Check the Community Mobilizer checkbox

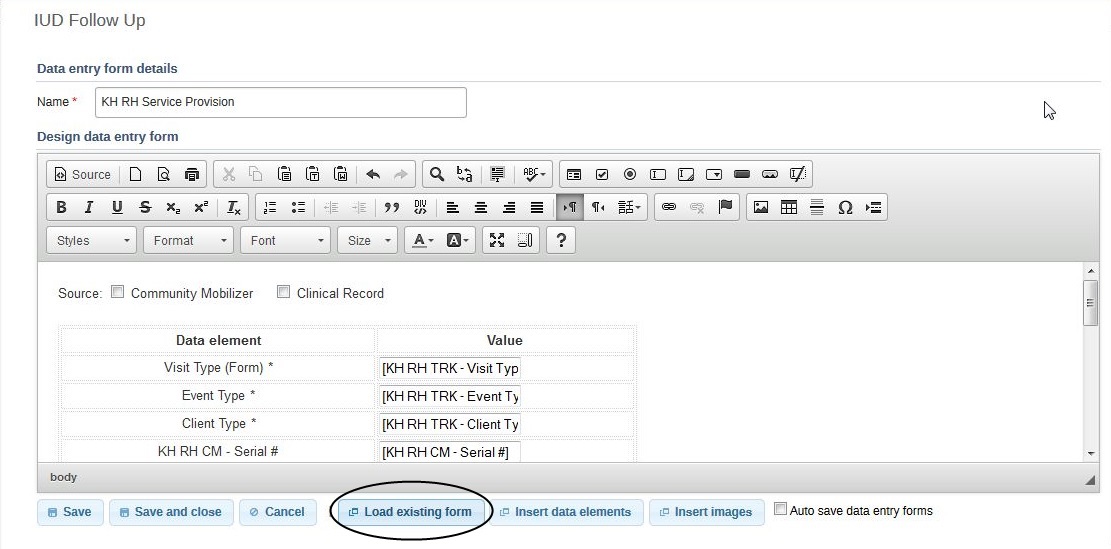(117, 293)
